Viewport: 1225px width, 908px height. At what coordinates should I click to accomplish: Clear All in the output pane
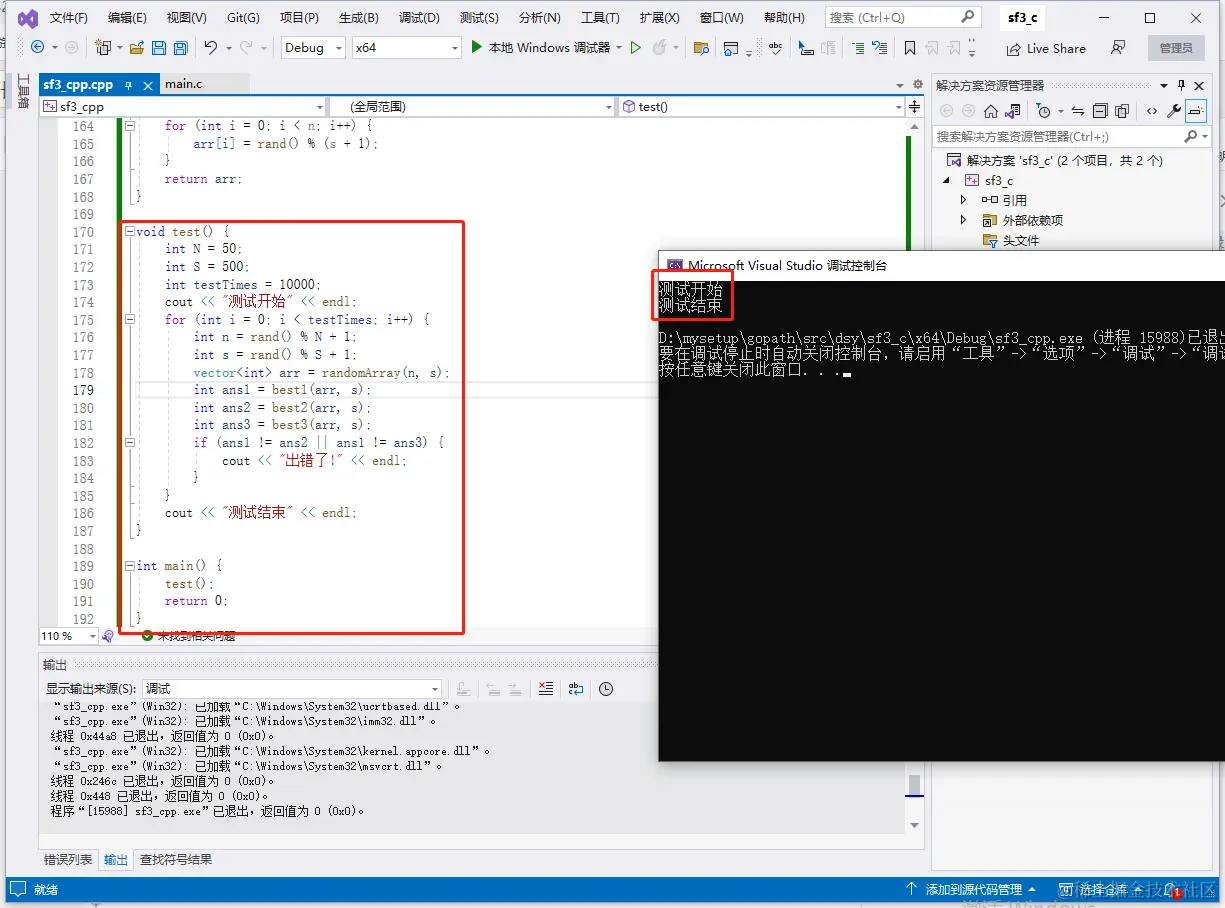click(x=545, y=688)
